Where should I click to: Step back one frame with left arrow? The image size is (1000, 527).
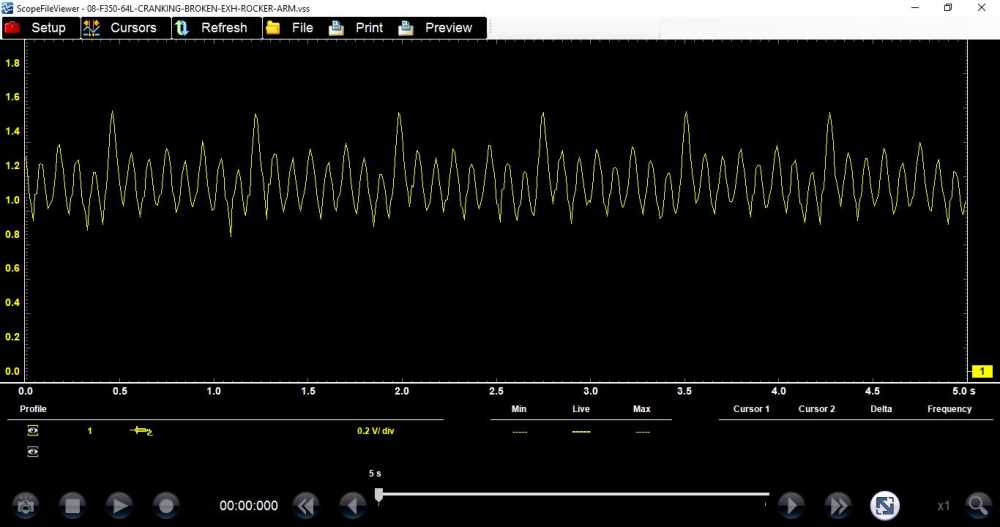(x=352, y=505)
